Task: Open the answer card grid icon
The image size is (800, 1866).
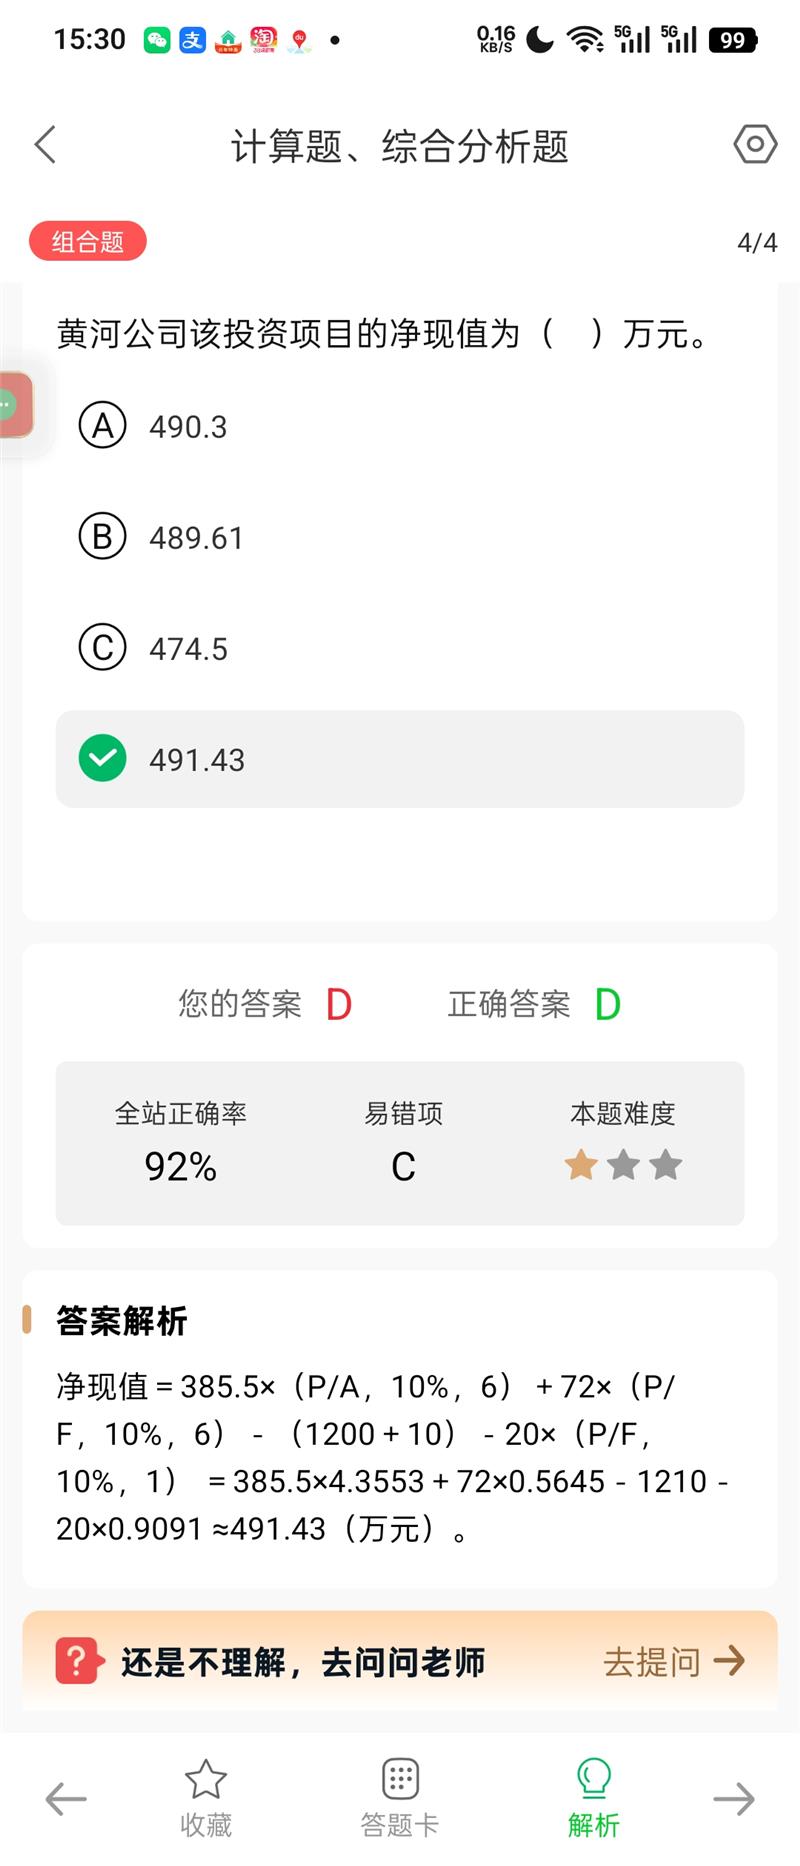Action: coord(400,1781)
